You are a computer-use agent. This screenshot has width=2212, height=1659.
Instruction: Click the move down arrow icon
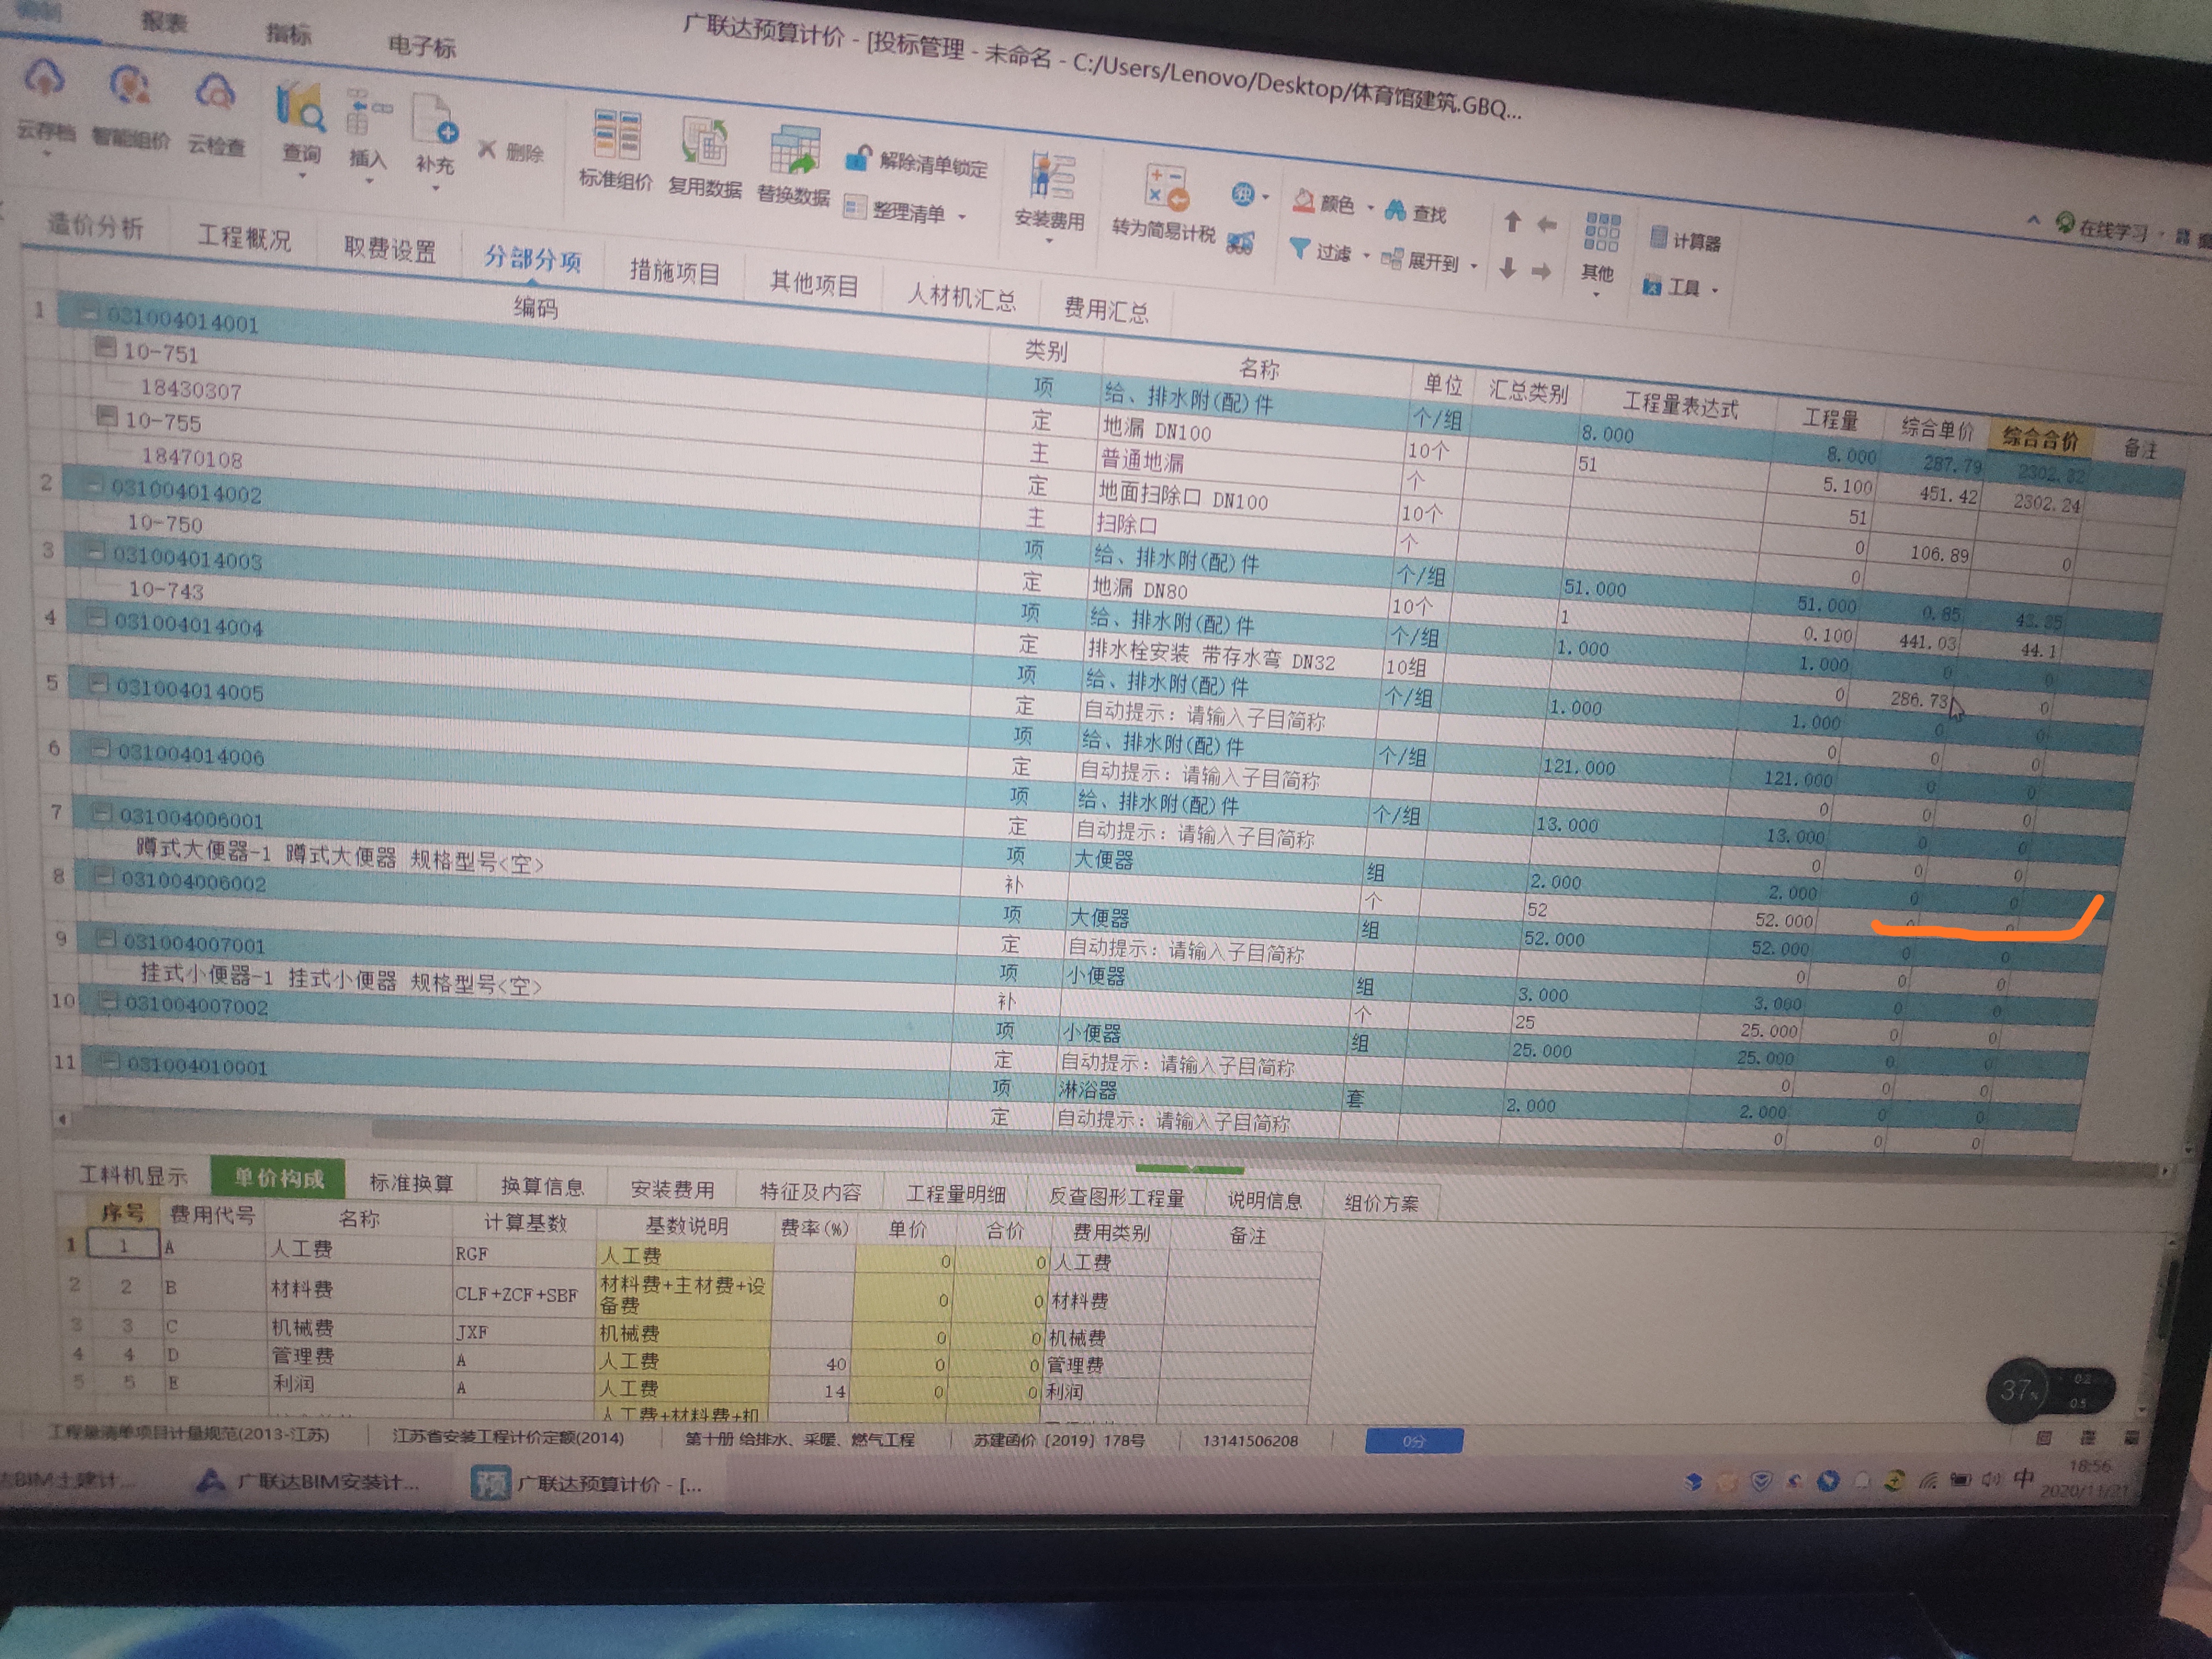point(1508,267)
